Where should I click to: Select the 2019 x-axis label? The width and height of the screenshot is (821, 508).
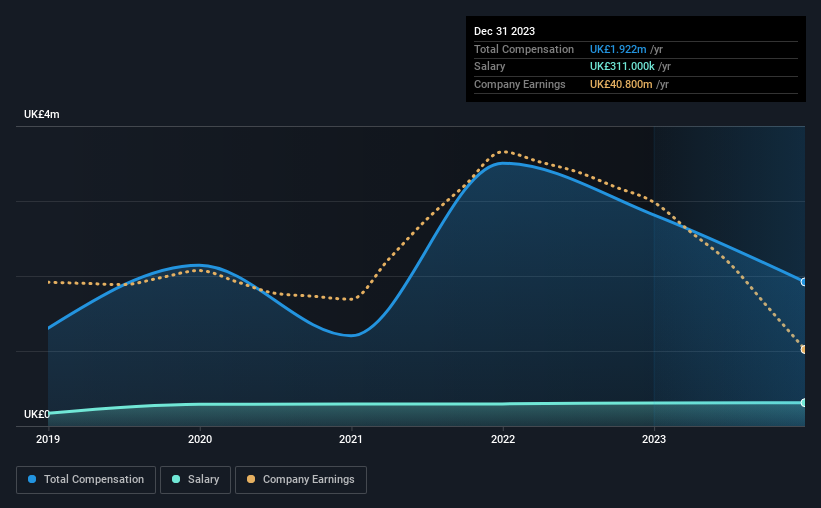(48, 439)
